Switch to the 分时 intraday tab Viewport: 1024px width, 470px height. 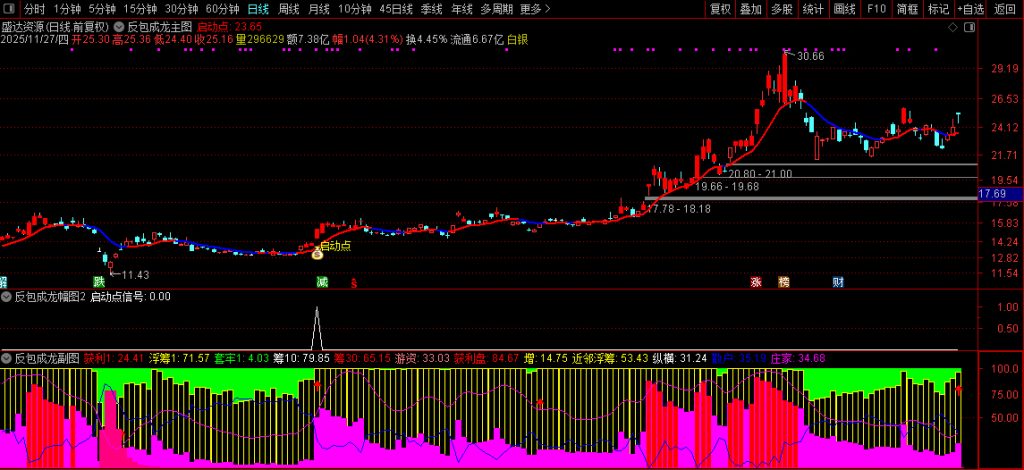click(35, 9)
